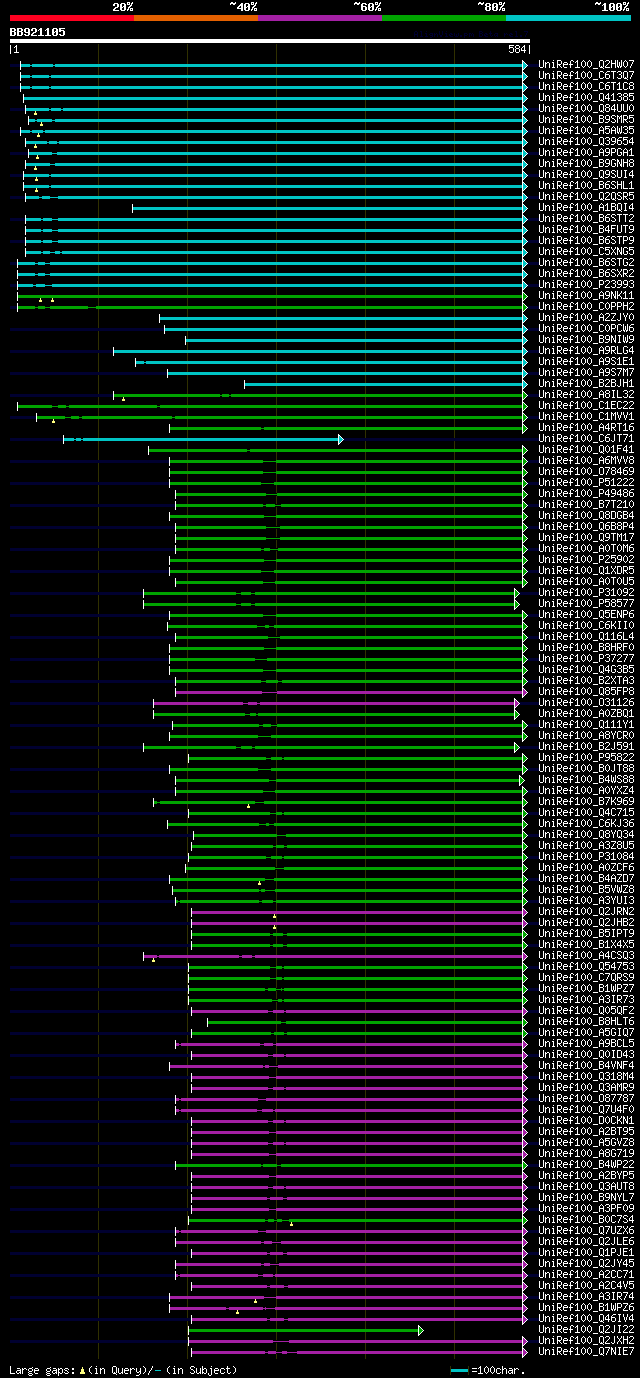Click the UniRef100_B4WP22 label

[586, 1165]
